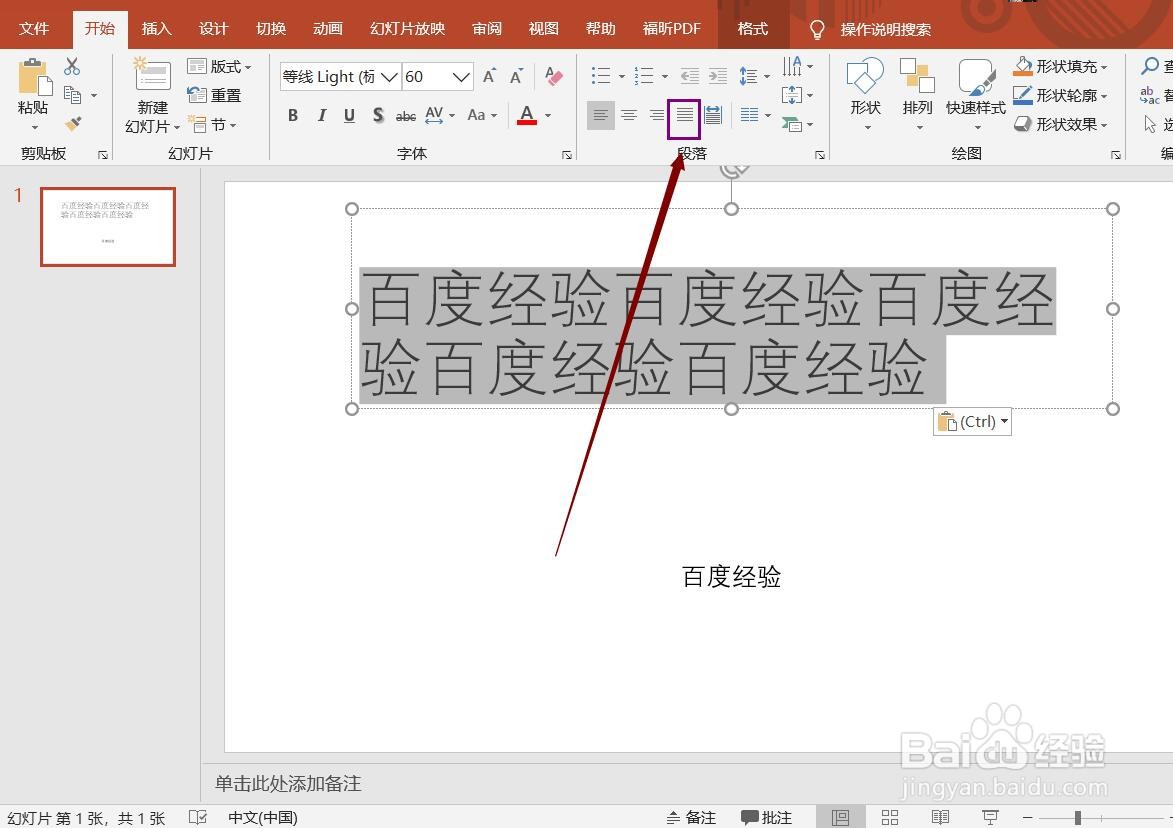Switch to the Slide Show (幻灯片放映) tab
Image resolution: width=1173 pixels, height=828 pixels.
click(x=408, y=29)
